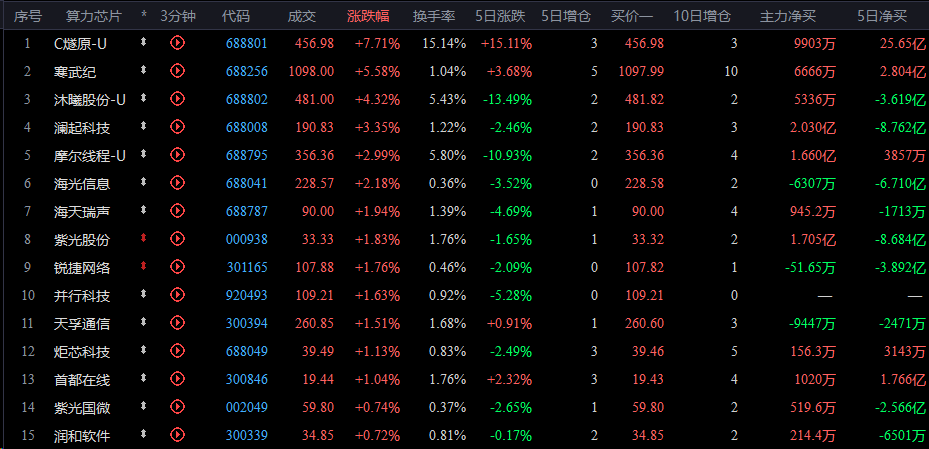Click the 买价一 column header
Viewport: 929px width, 449px height.
click(x=632, y=17)
